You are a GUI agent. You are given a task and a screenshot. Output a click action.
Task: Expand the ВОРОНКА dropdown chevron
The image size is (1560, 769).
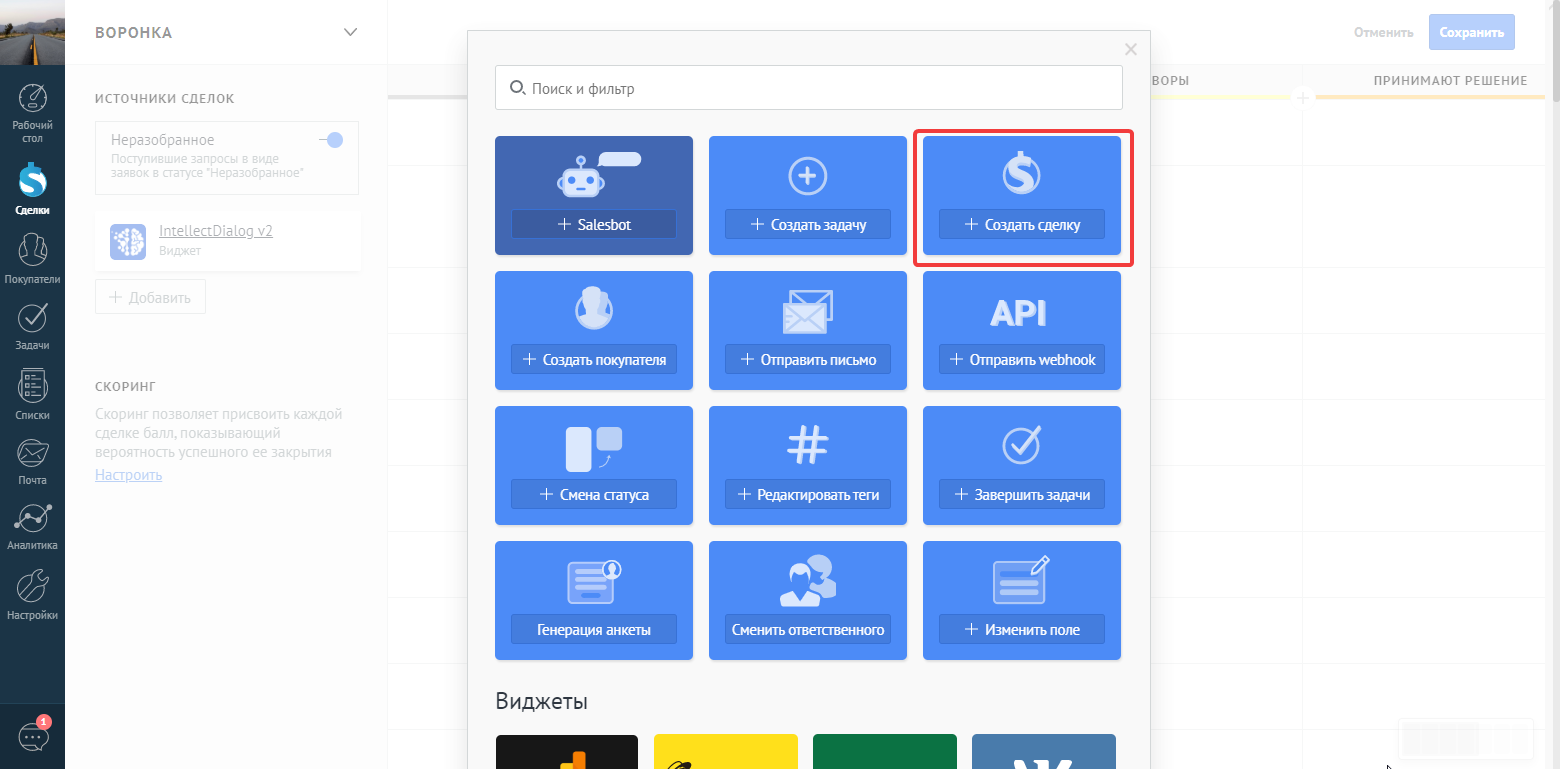point(350,32)
